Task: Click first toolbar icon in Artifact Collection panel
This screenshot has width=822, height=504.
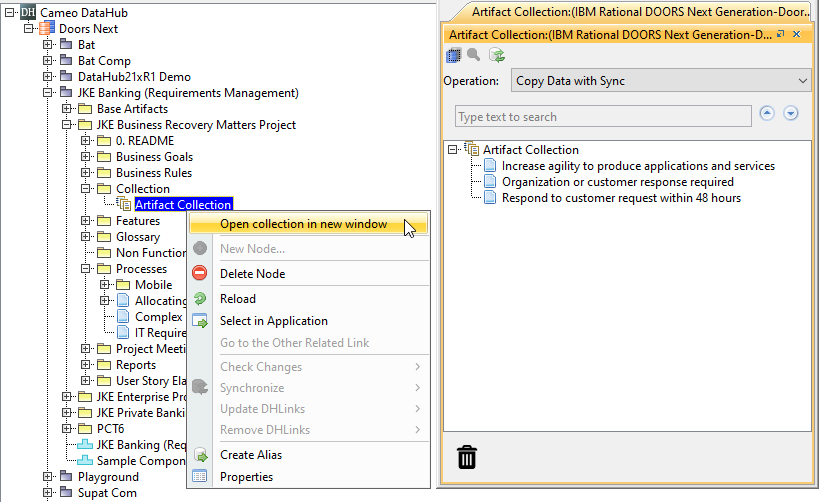Action: (x=453, y=55)
